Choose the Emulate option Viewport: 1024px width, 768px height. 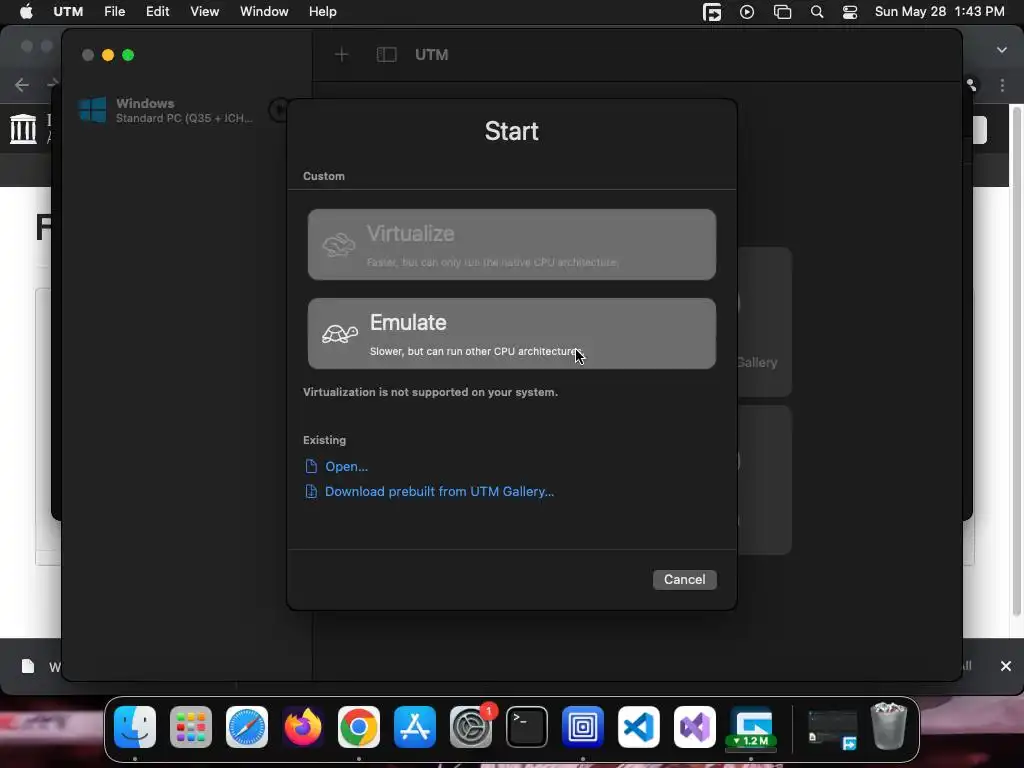511,334
